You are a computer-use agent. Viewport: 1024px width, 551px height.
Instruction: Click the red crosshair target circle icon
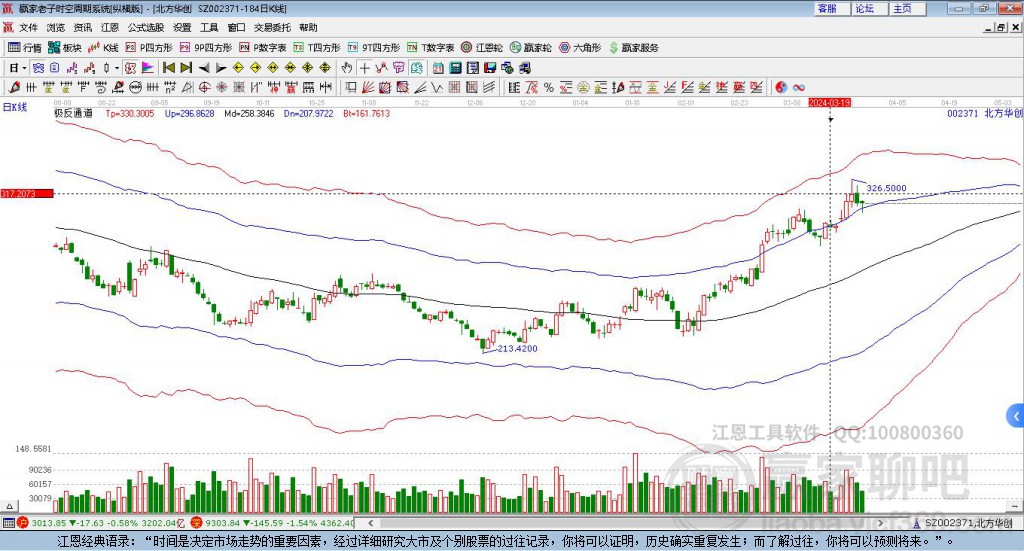(204, 87)
